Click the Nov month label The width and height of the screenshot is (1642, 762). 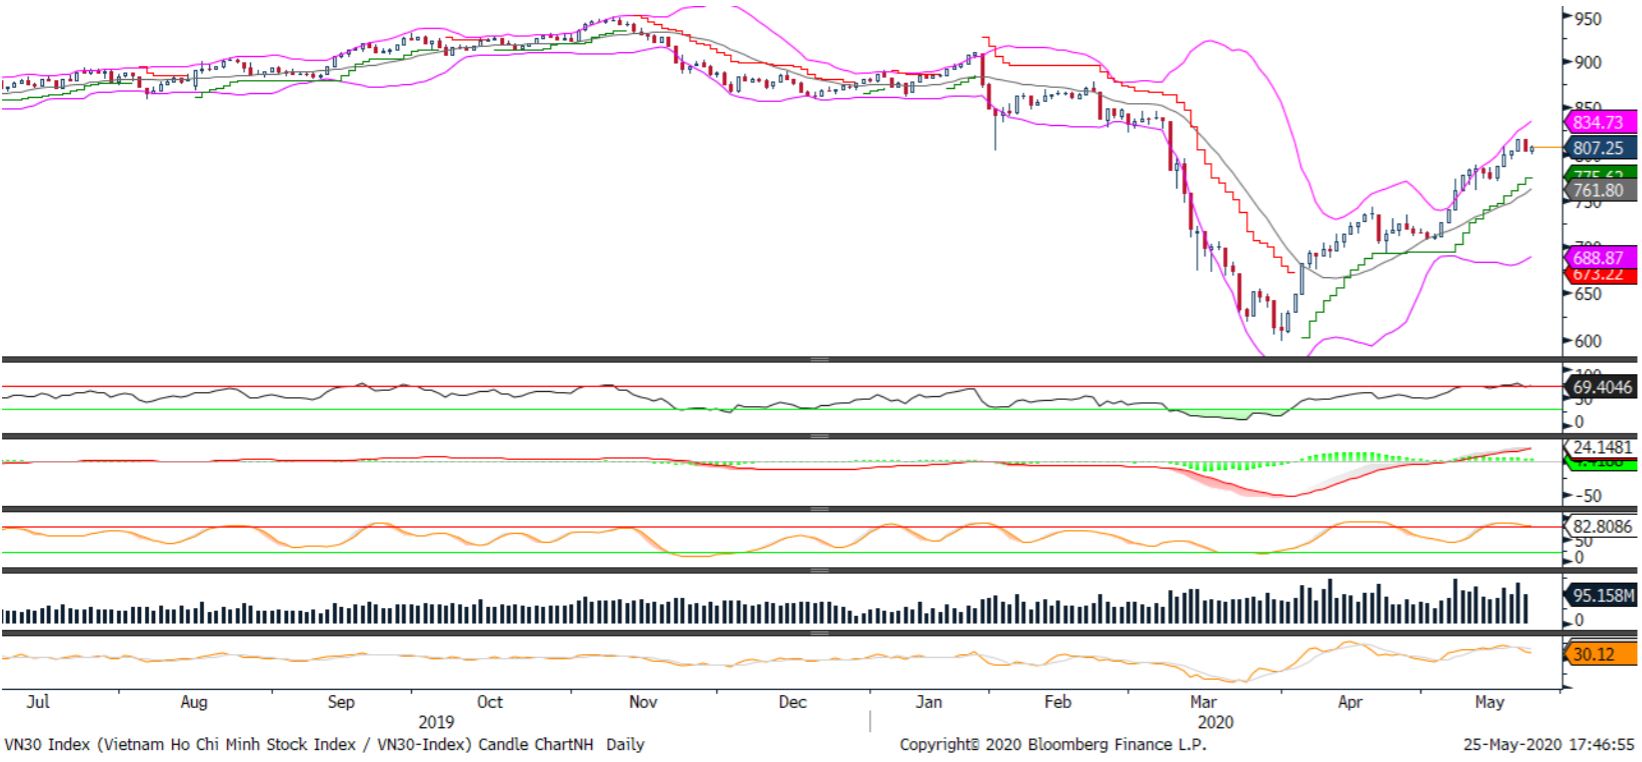(643, 702)
